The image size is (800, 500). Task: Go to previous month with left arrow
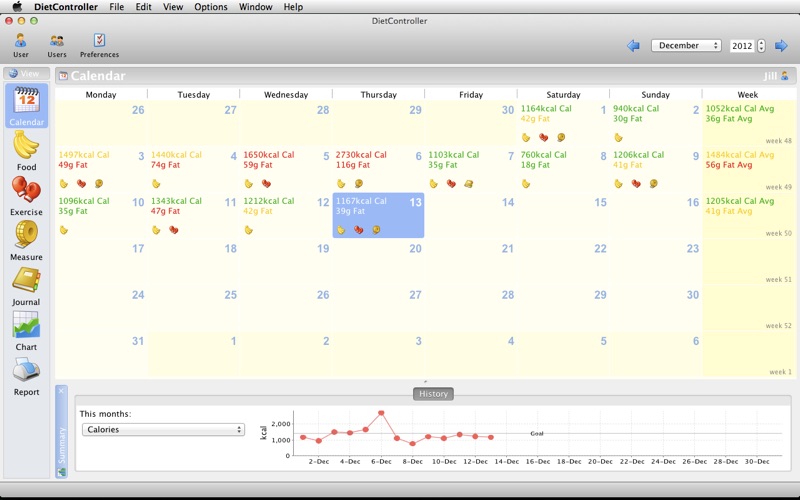pyautogui.click(x=633, y=46)
